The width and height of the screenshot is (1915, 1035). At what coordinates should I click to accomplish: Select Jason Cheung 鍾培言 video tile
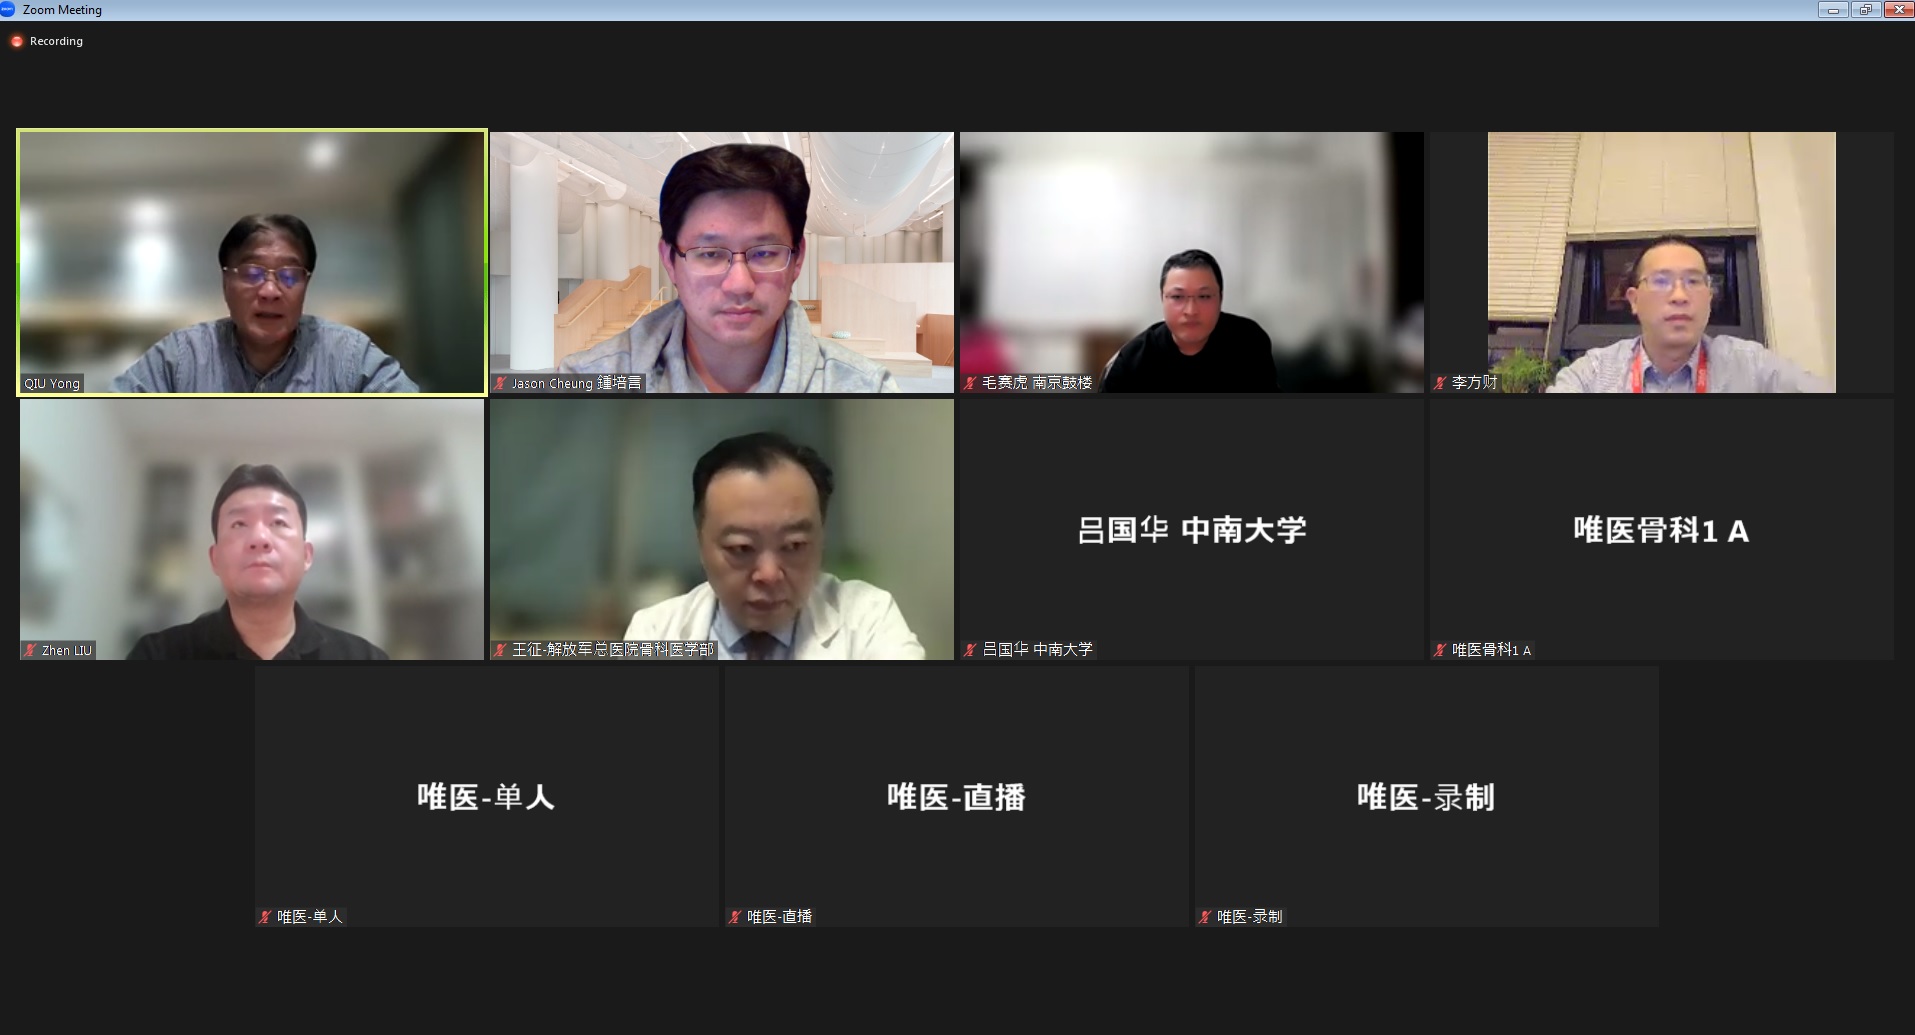click(722, 262)
